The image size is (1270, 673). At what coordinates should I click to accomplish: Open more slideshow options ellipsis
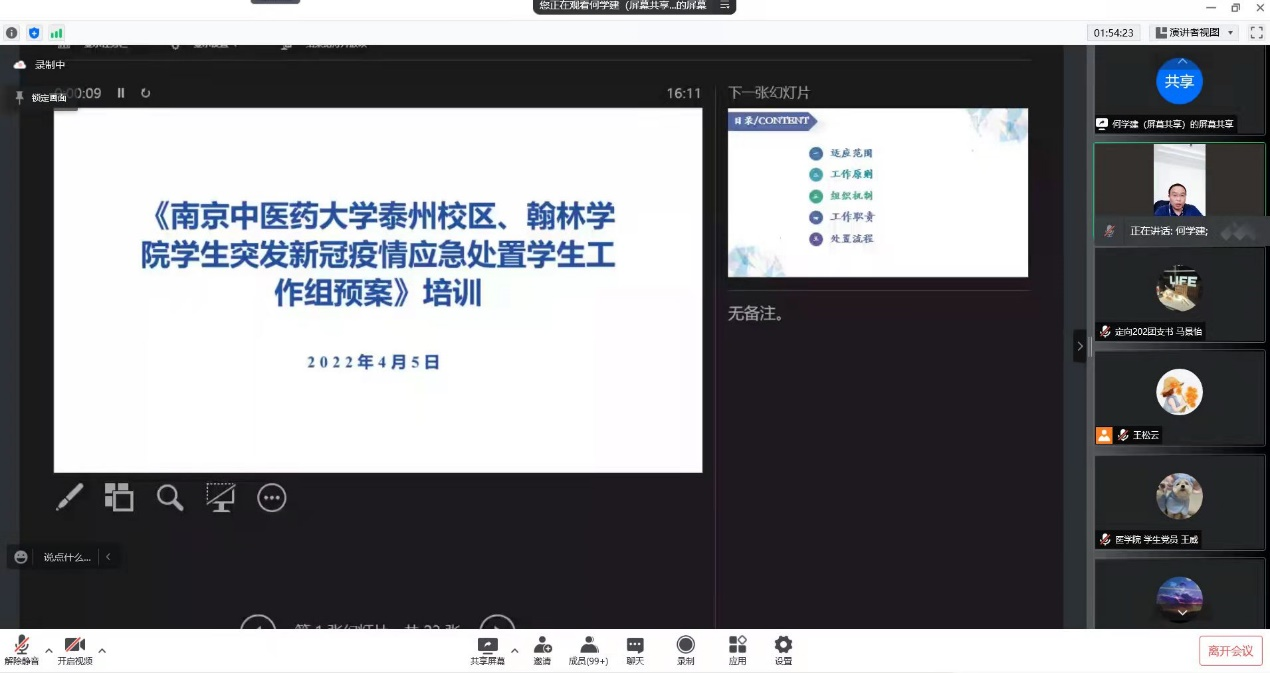pos(272,497)
